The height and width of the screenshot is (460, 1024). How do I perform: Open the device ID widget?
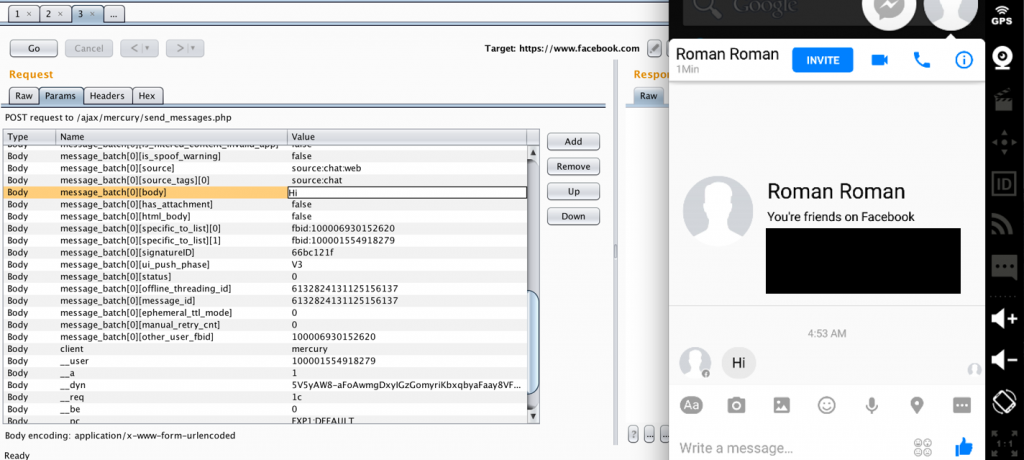pyautogui.click(x=1004, y=184)
